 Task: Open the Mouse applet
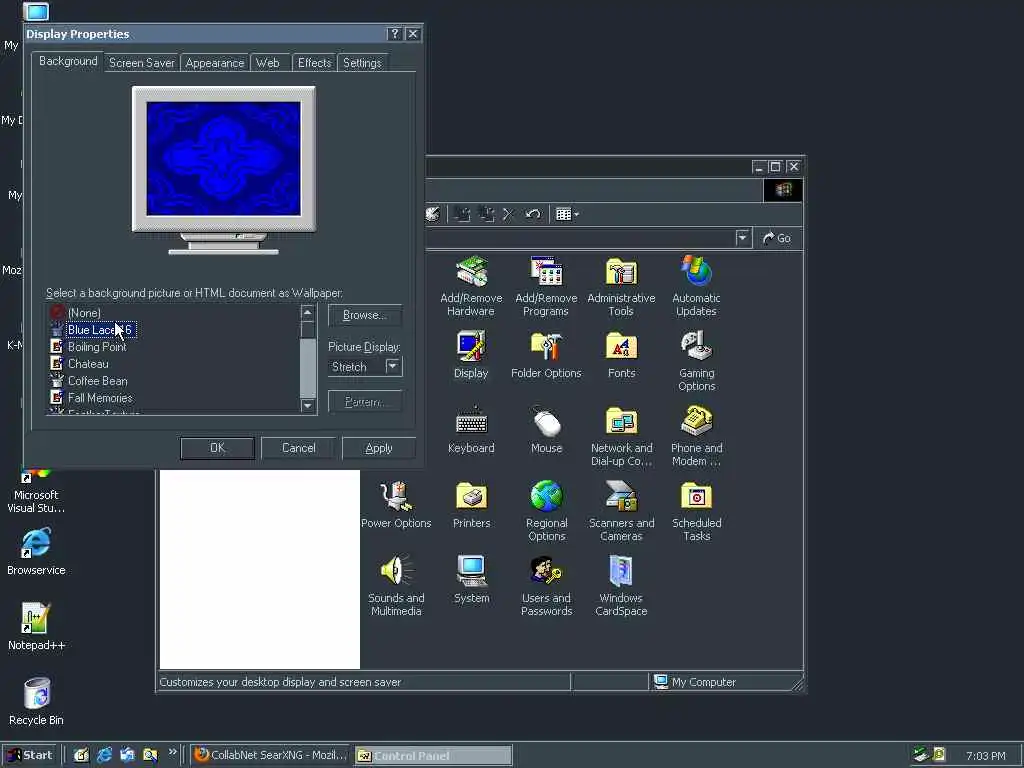(x=546, y=430)
